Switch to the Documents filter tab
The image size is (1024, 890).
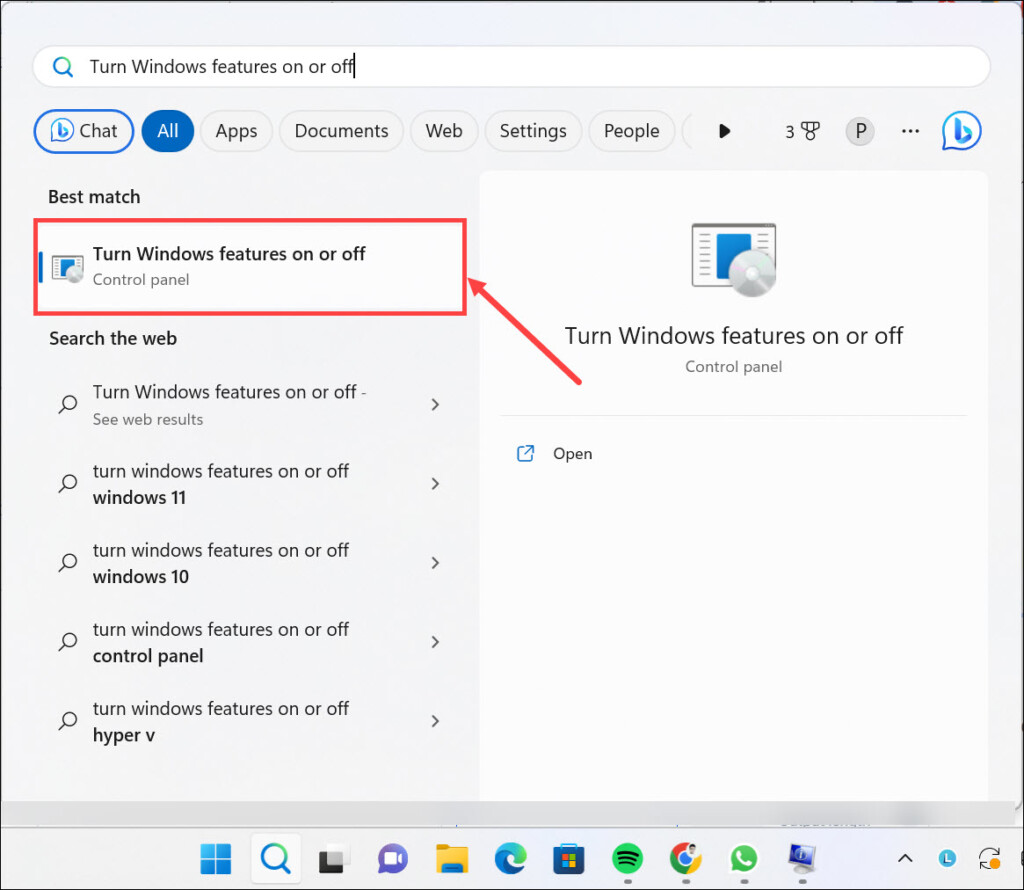click(x=341, y=131)
